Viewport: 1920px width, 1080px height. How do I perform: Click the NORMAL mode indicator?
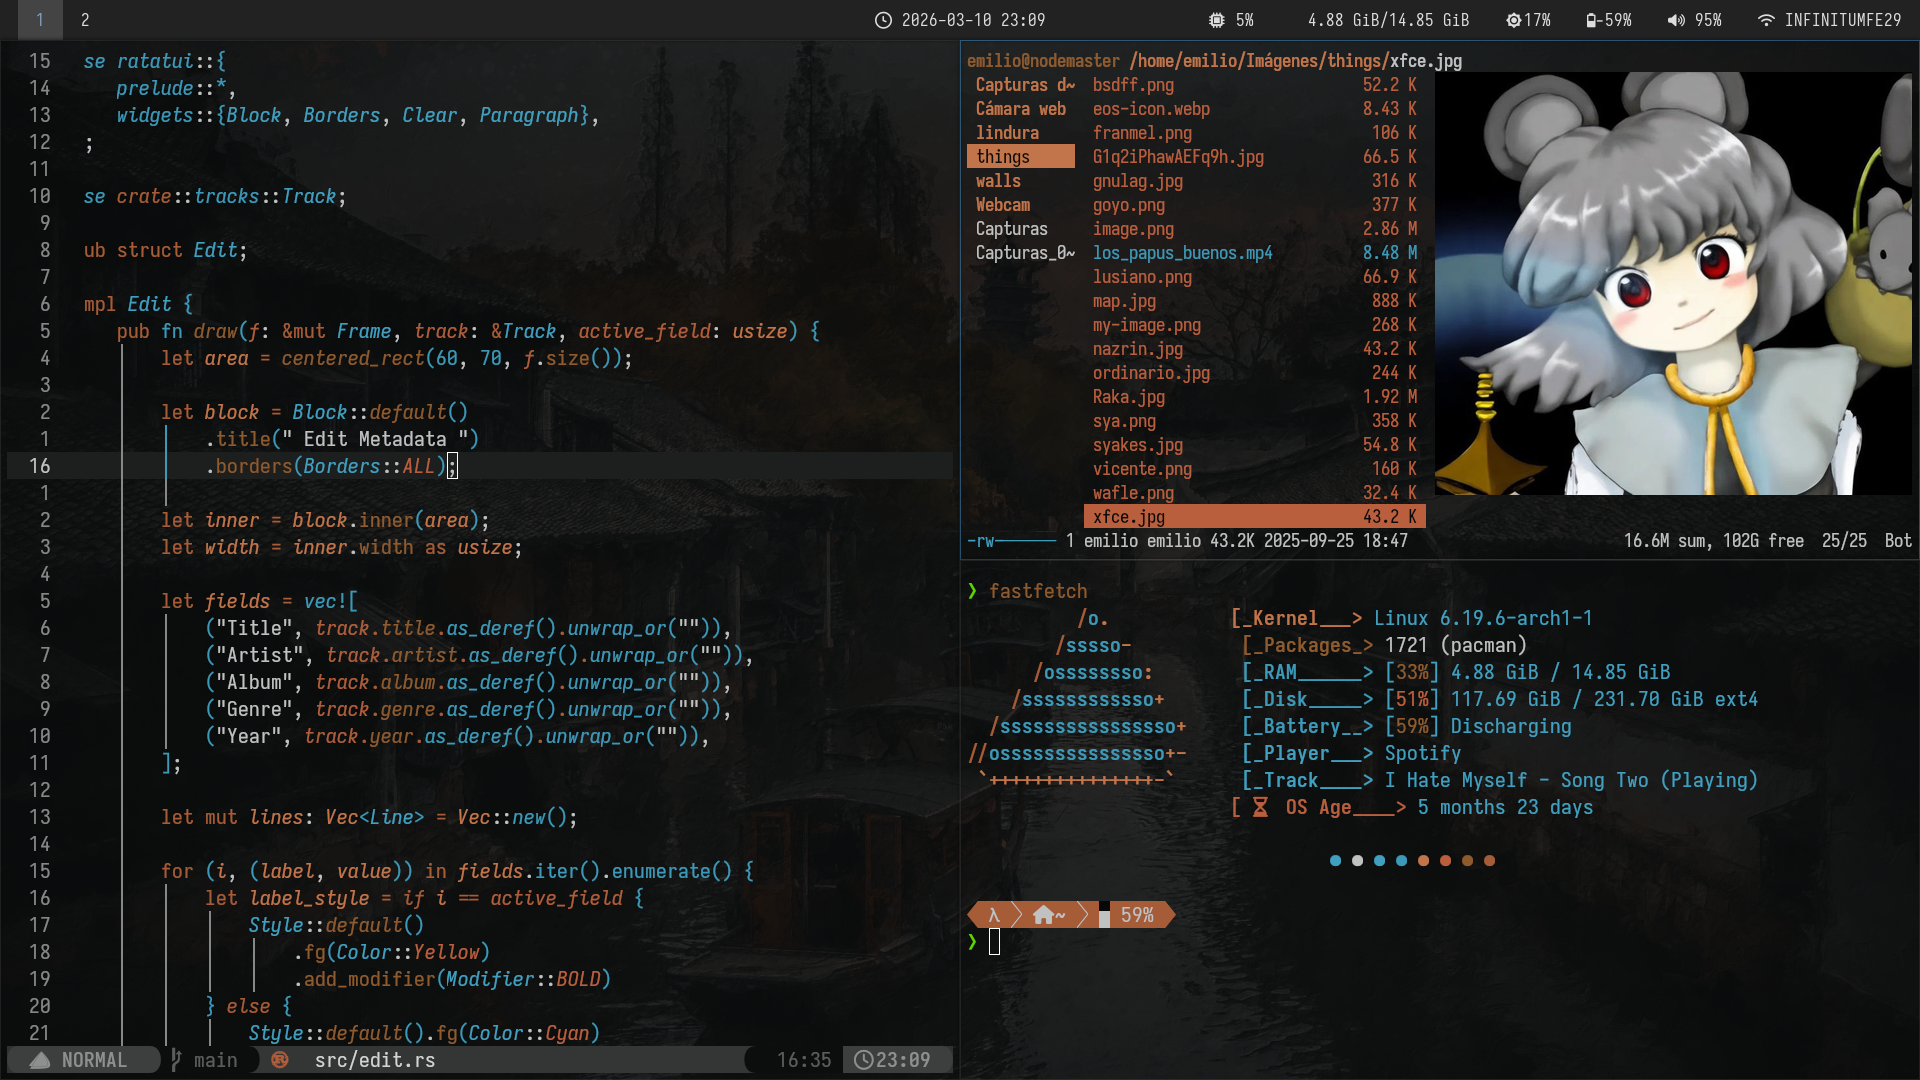[x=94, y=1060]
